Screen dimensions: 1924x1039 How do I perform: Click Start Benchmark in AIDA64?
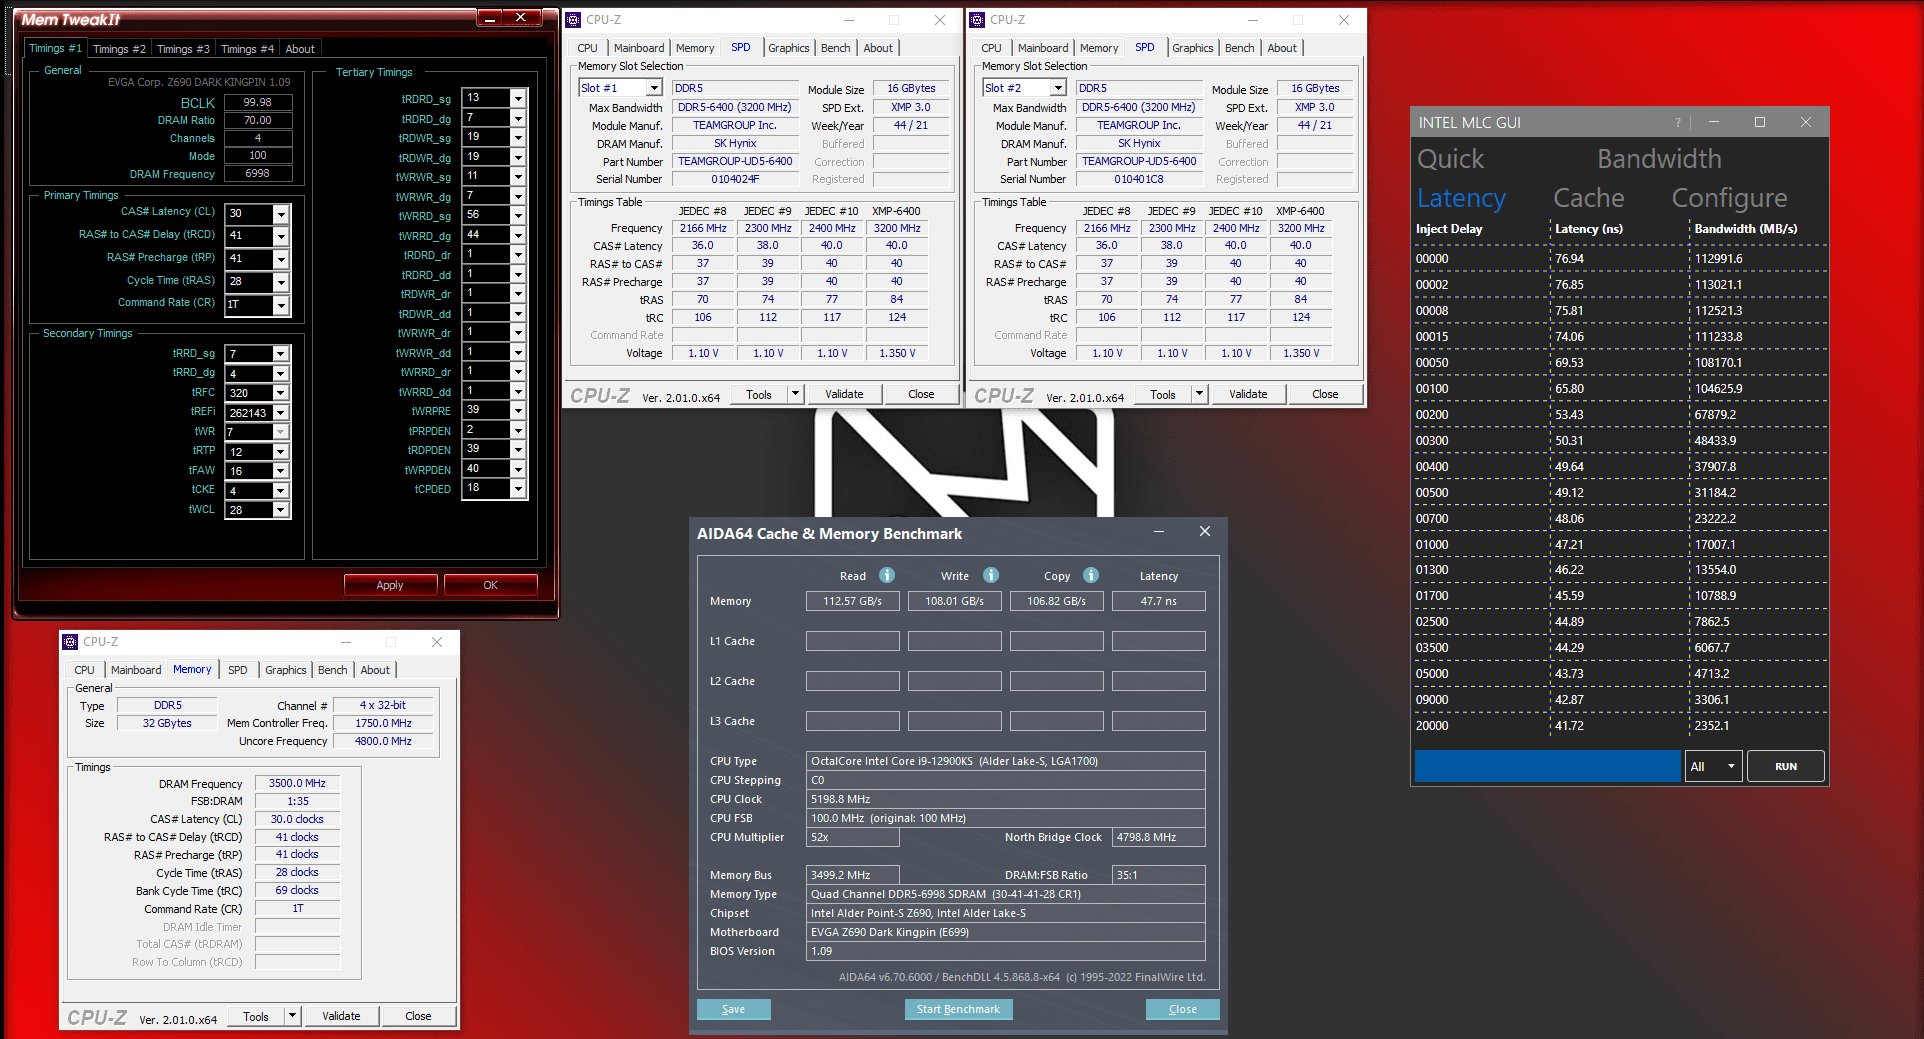coord(958,1009)
